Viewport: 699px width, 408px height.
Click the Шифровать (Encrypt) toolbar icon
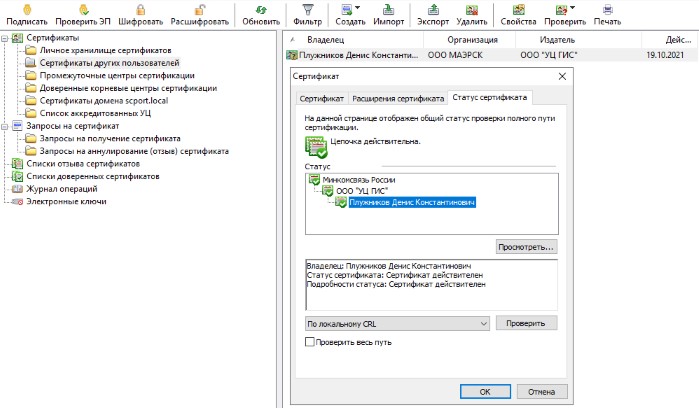(x=141, y=8)
